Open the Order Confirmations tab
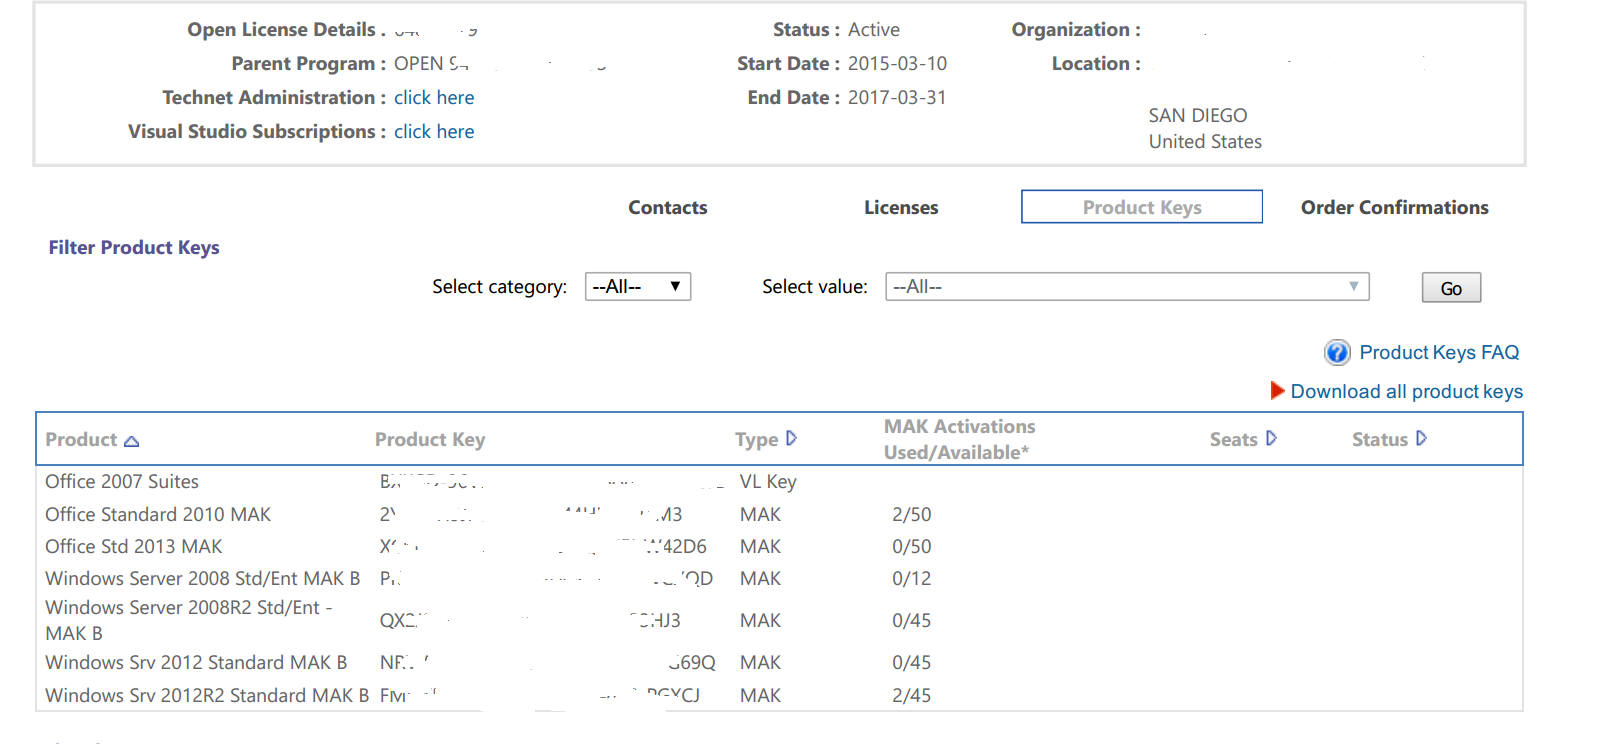Image resolution: width=1613 pixels, height=744 pixels. coord(1395,207)
